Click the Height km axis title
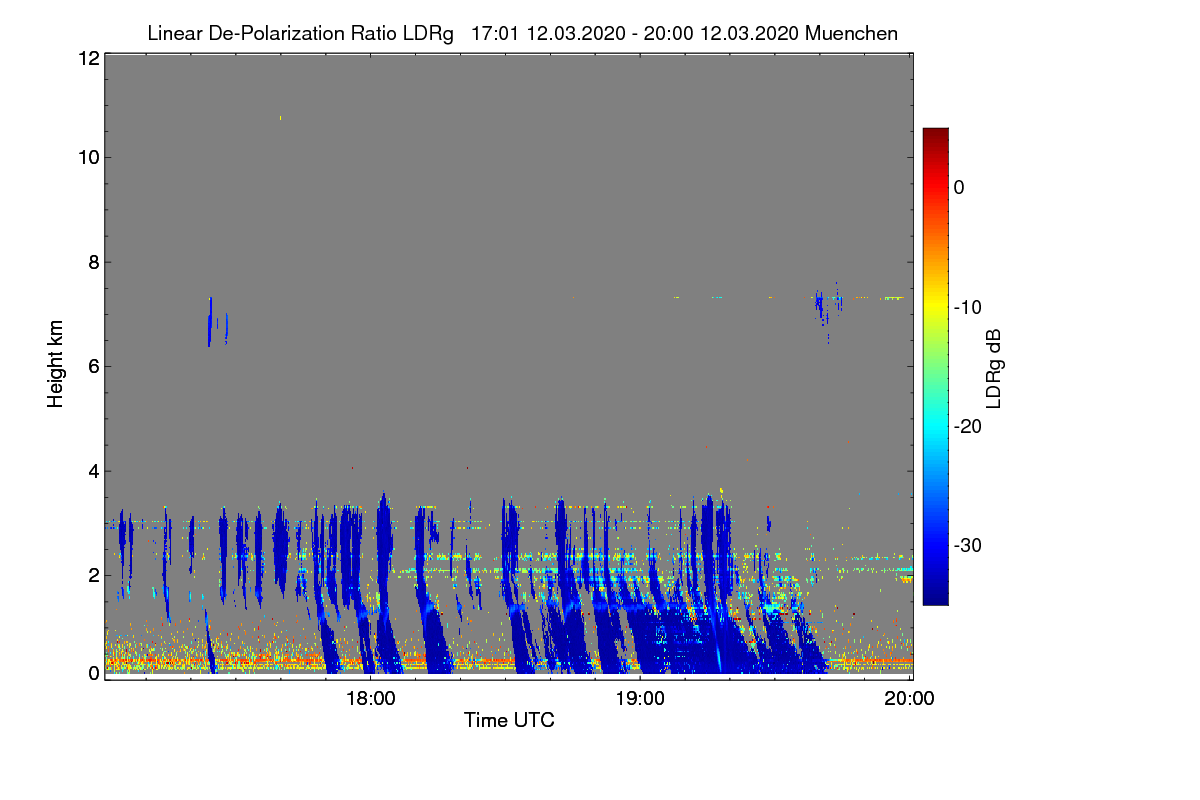The image size is (1200, 800). point(56,364)
